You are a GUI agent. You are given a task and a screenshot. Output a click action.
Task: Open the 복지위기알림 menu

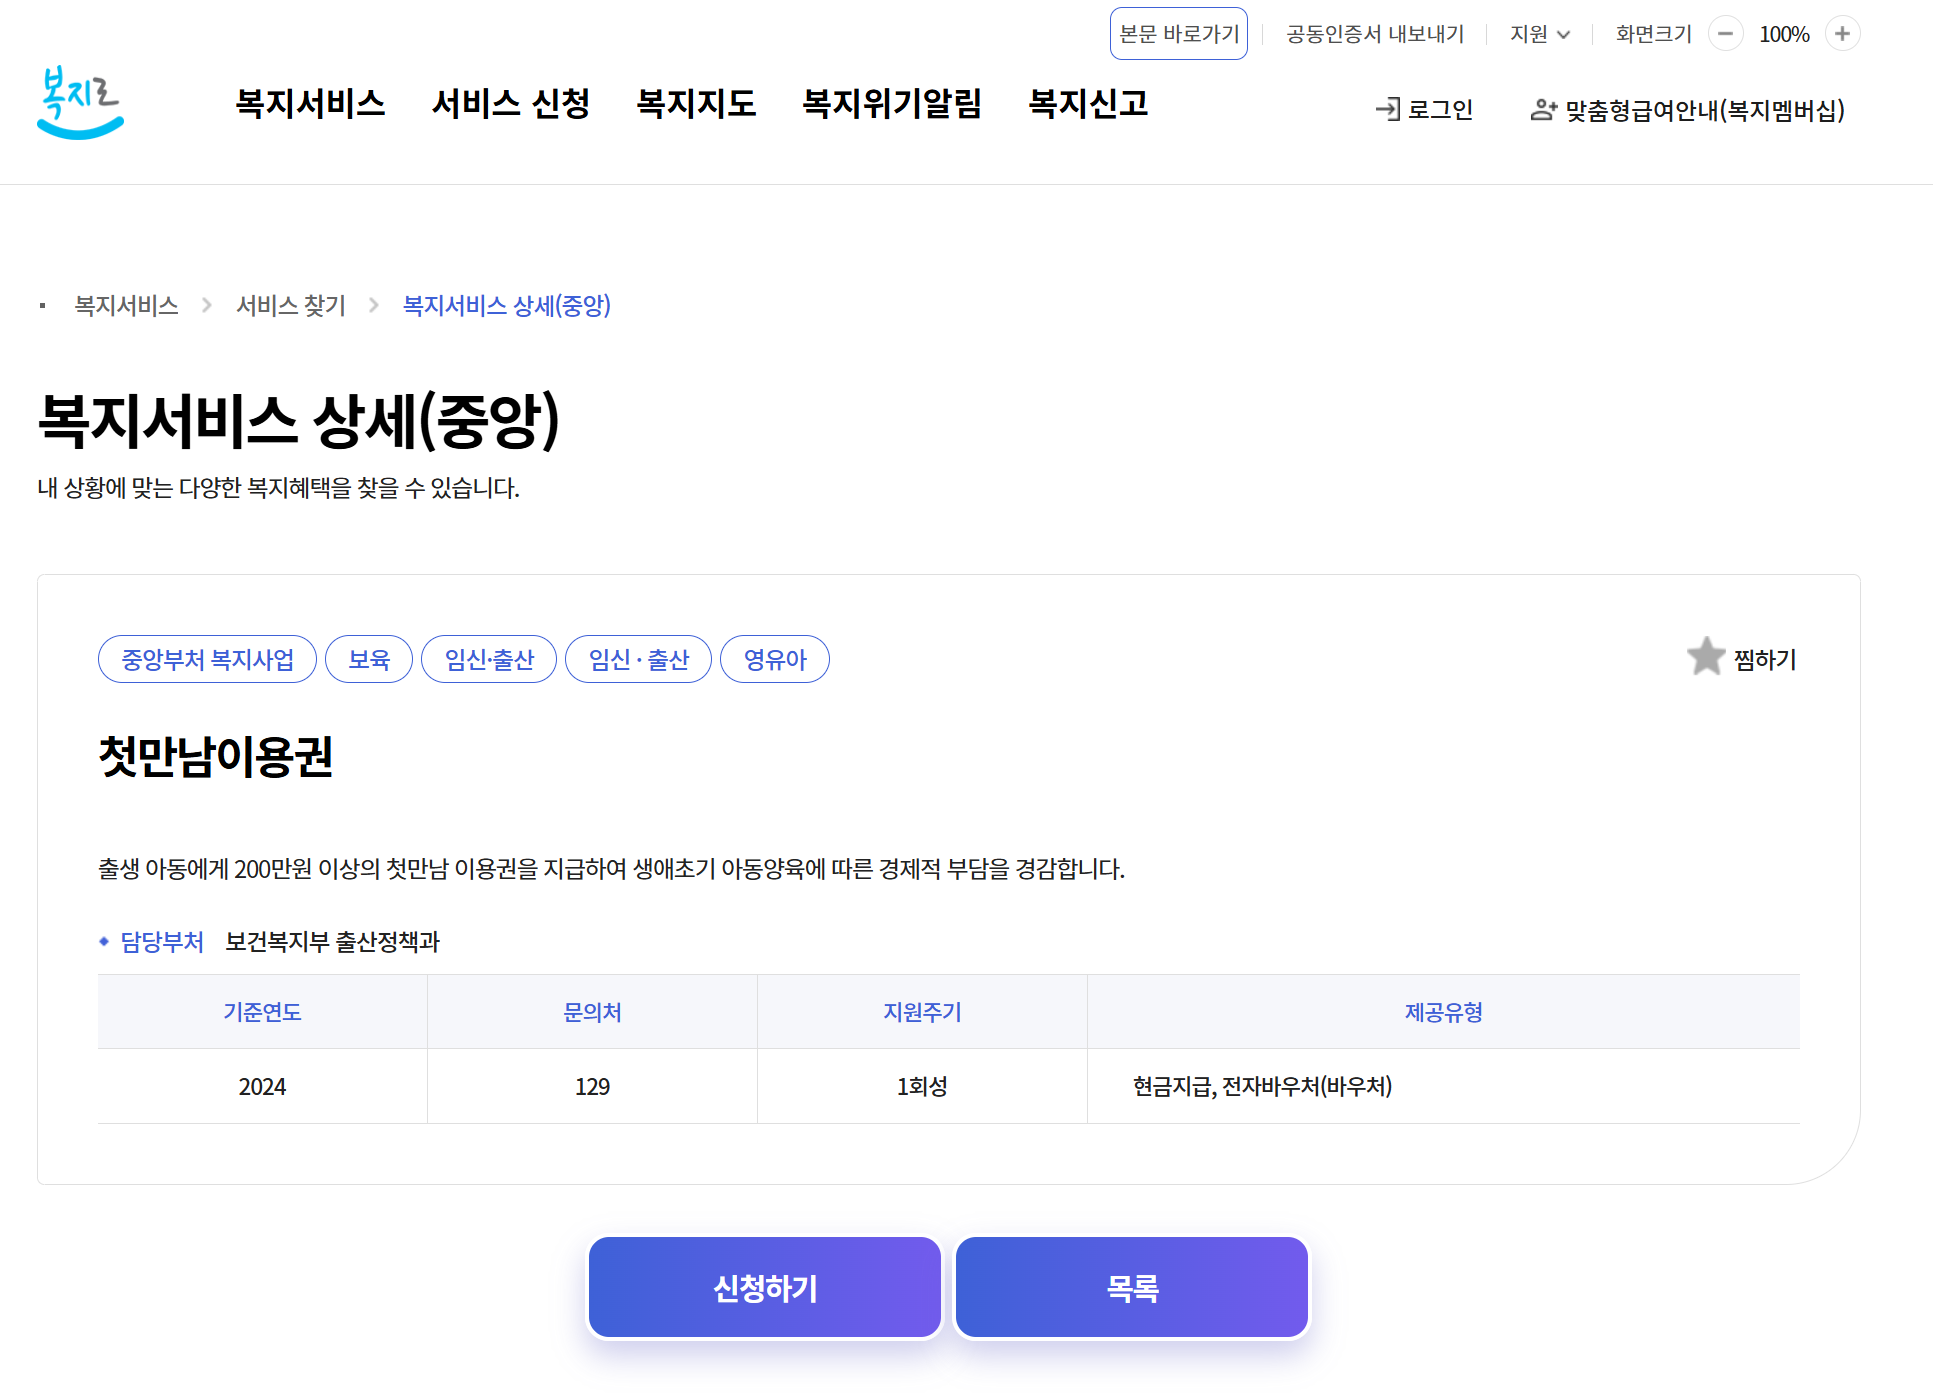click(x=892, y=104)
